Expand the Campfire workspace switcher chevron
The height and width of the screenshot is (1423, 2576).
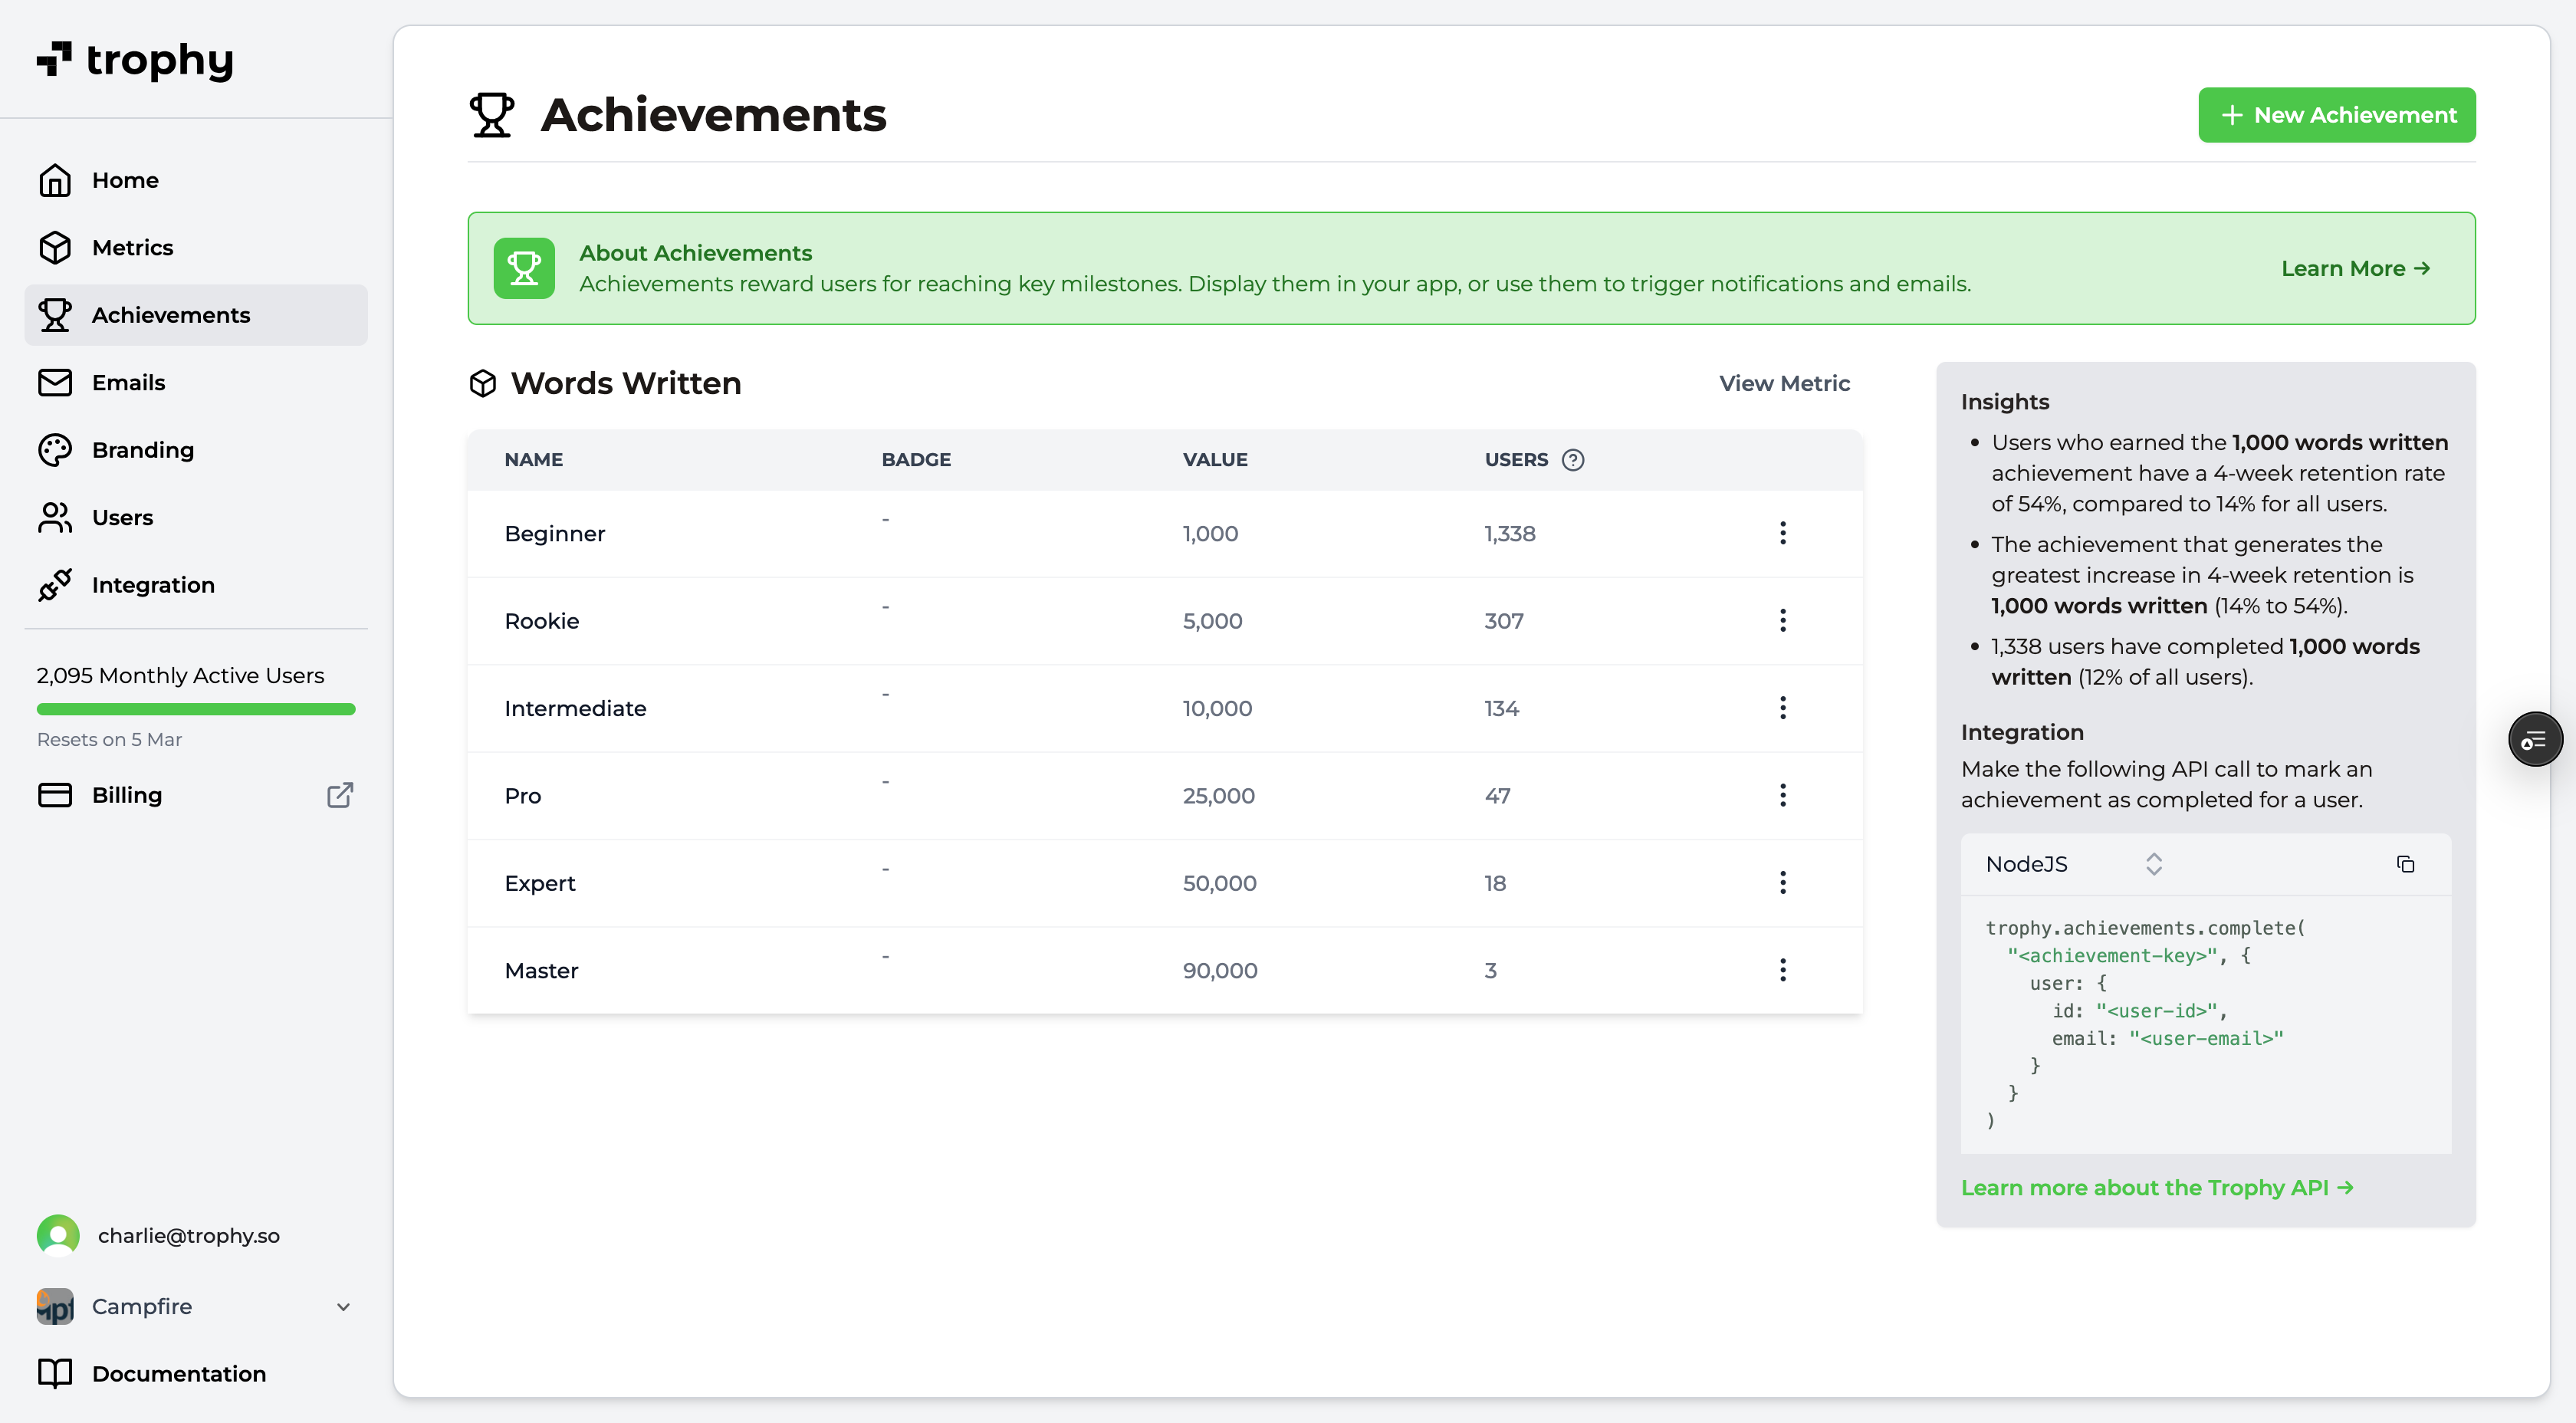coord(344,1306)
